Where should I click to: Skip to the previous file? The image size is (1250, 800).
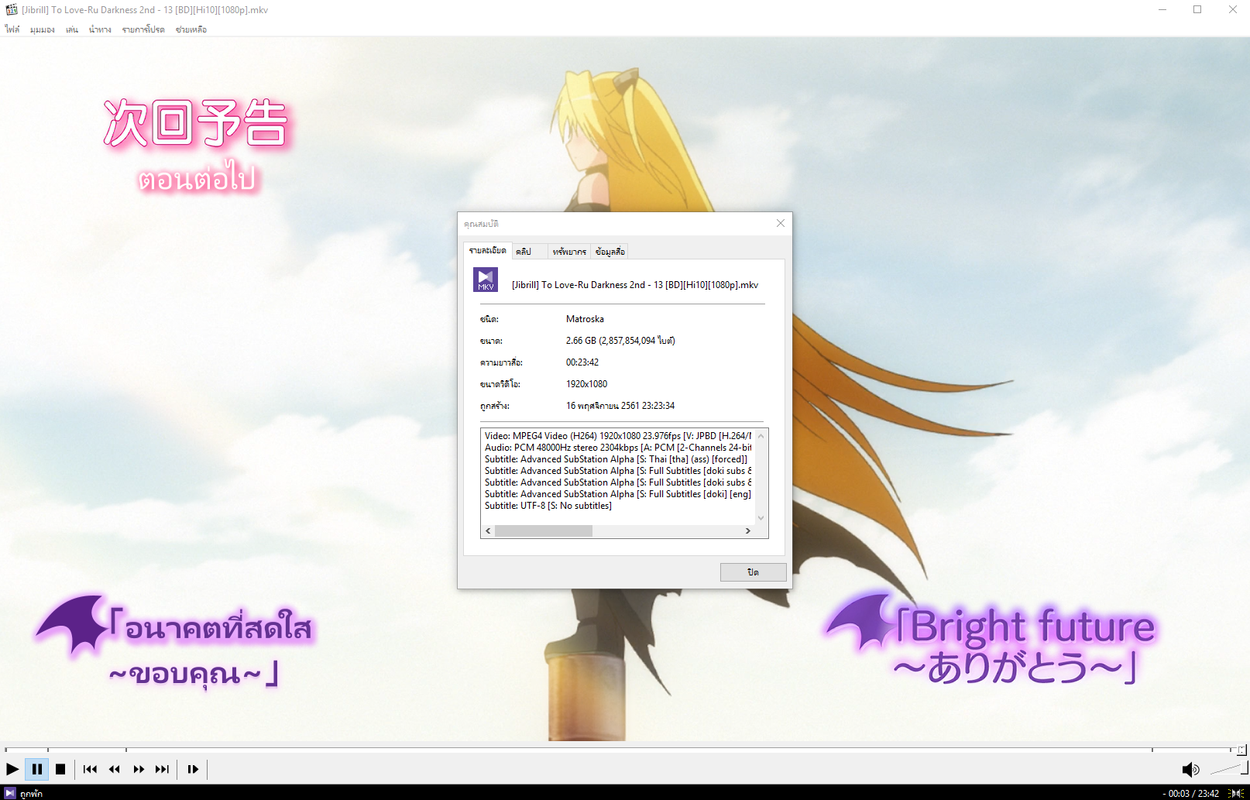point(90,769)
